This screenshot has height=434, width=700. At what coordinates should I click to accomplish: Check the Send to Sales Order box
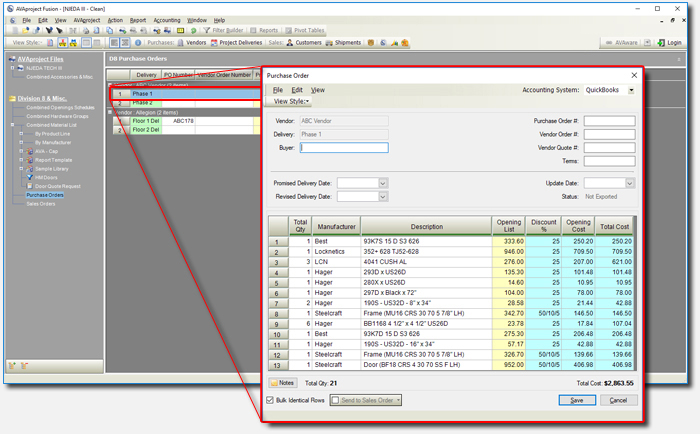click(336, 400)
